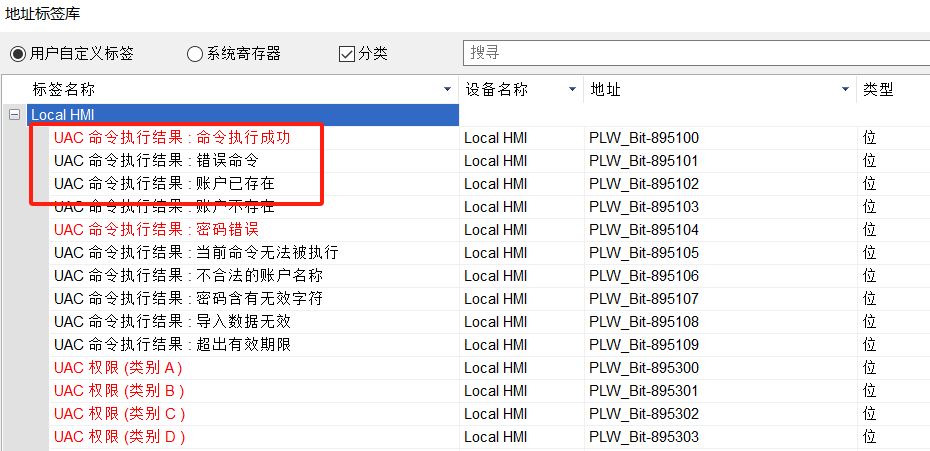The image size is (930, 451).
Task: Select tag UAC 权限 (类别 A )
Action: tap(118, 368)
